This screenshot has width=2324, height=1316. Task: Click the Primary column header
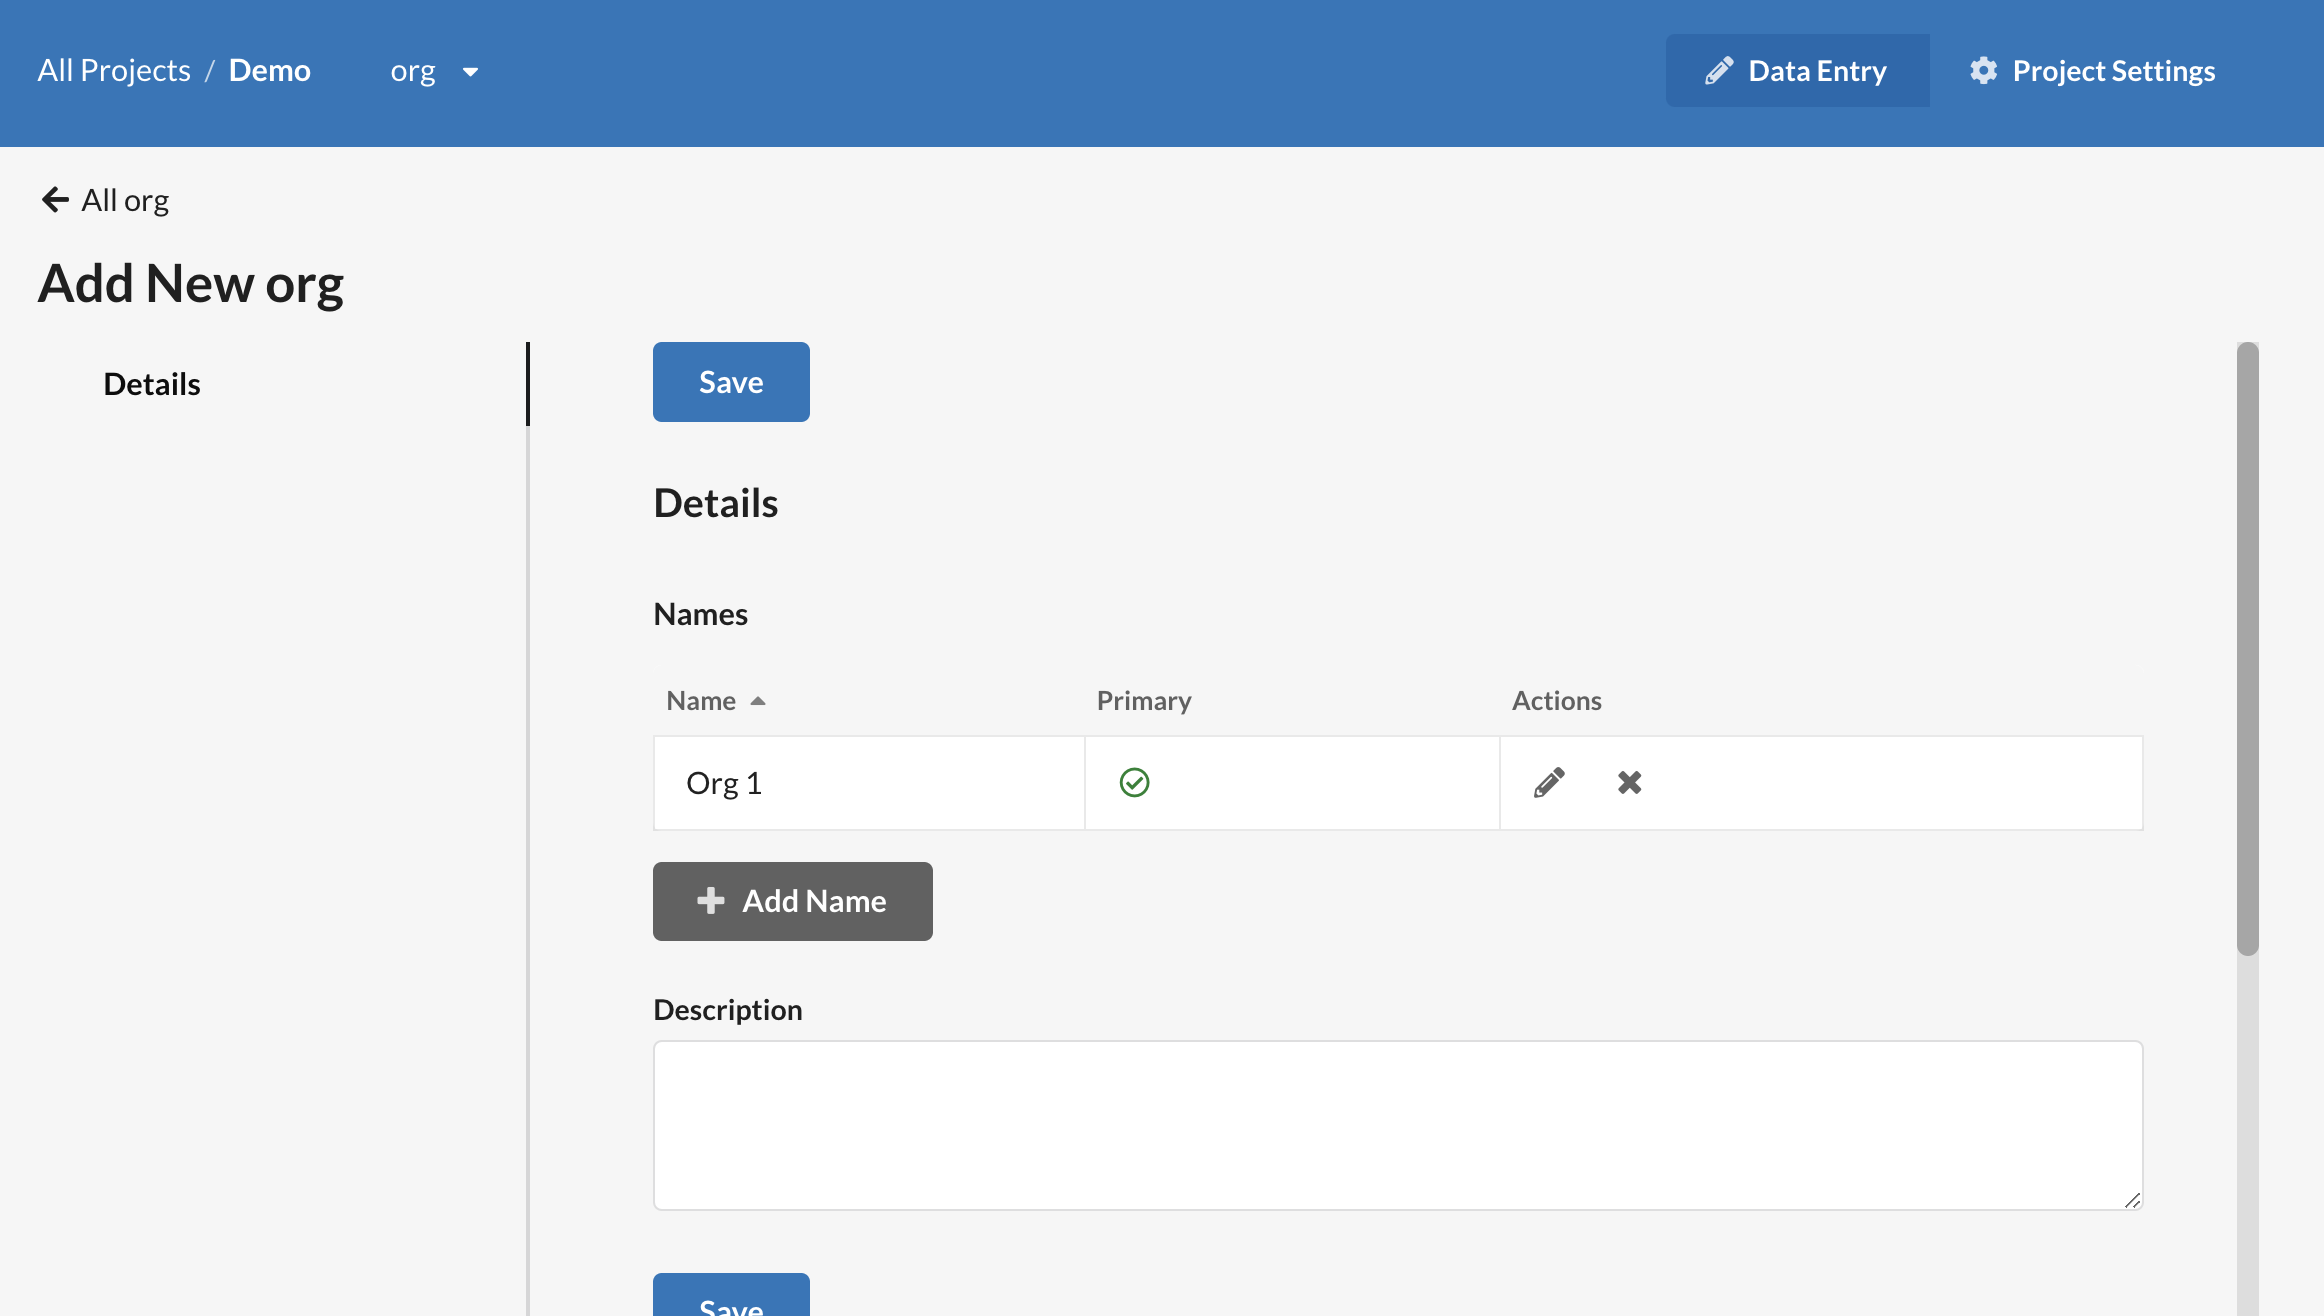(1144, 700)
